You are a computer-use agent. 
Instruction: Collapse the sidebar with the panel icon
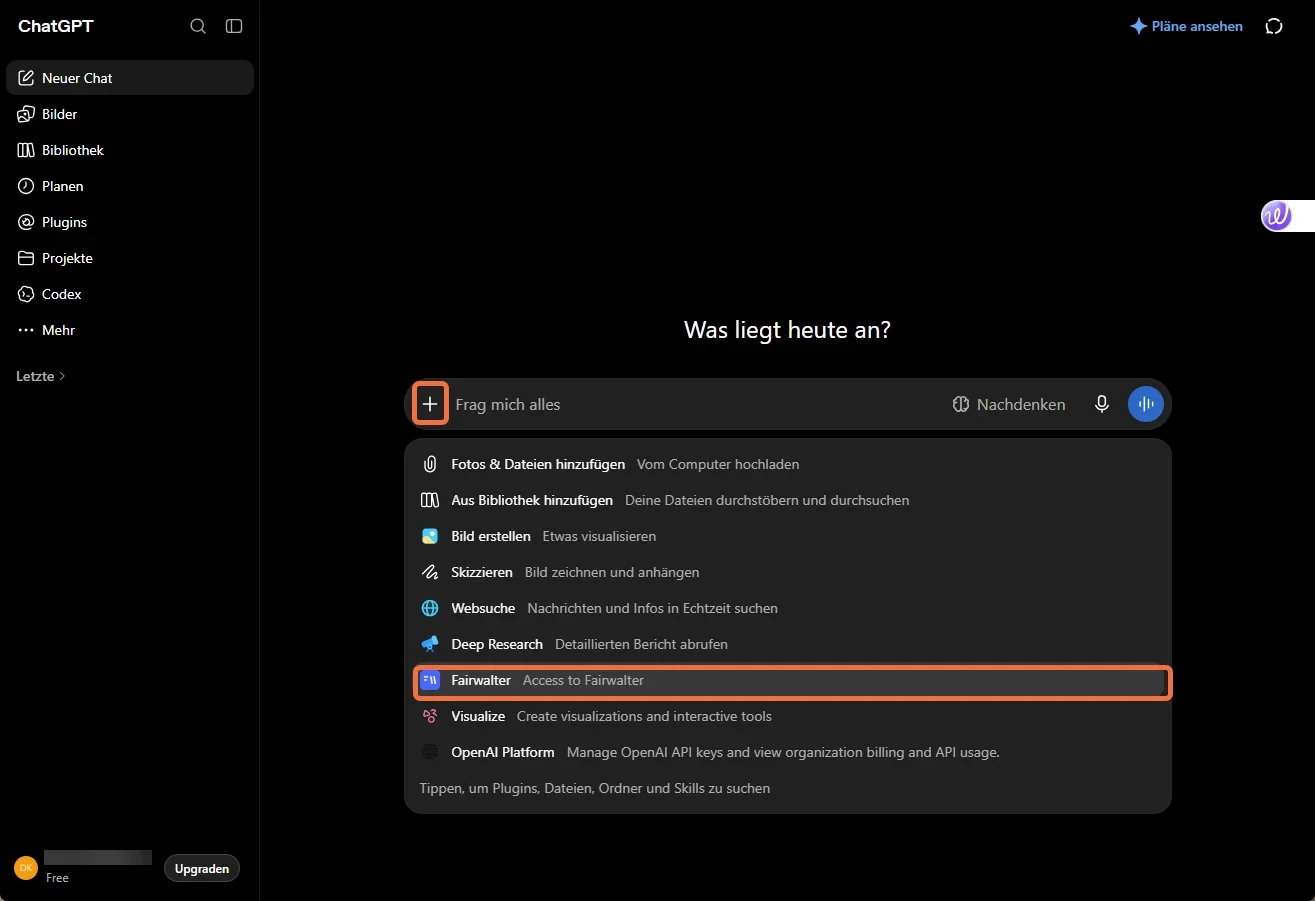click(234, 26)
